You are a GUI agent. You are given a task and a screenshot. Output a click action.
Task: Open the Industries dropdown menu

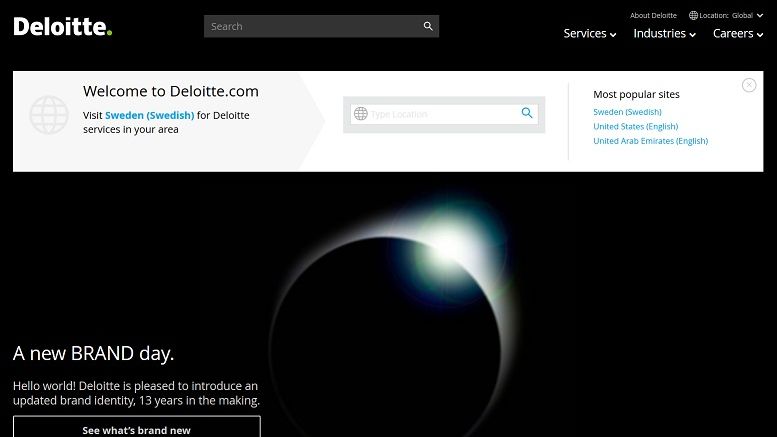coord(665,34)
